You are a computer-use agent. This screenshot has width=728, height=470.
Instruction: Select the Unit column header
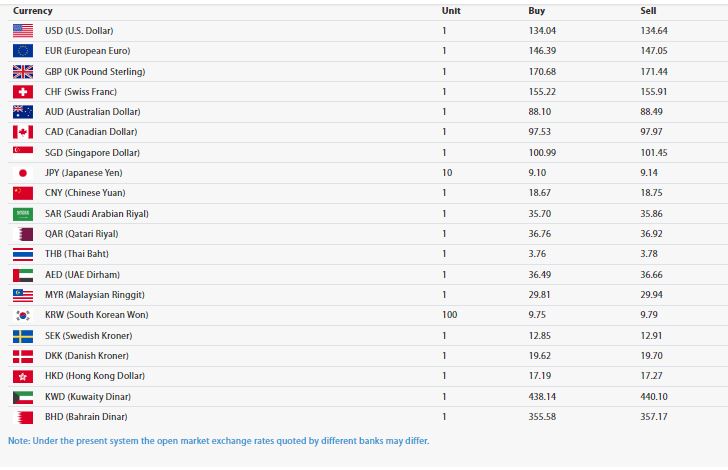coord(451,11)
